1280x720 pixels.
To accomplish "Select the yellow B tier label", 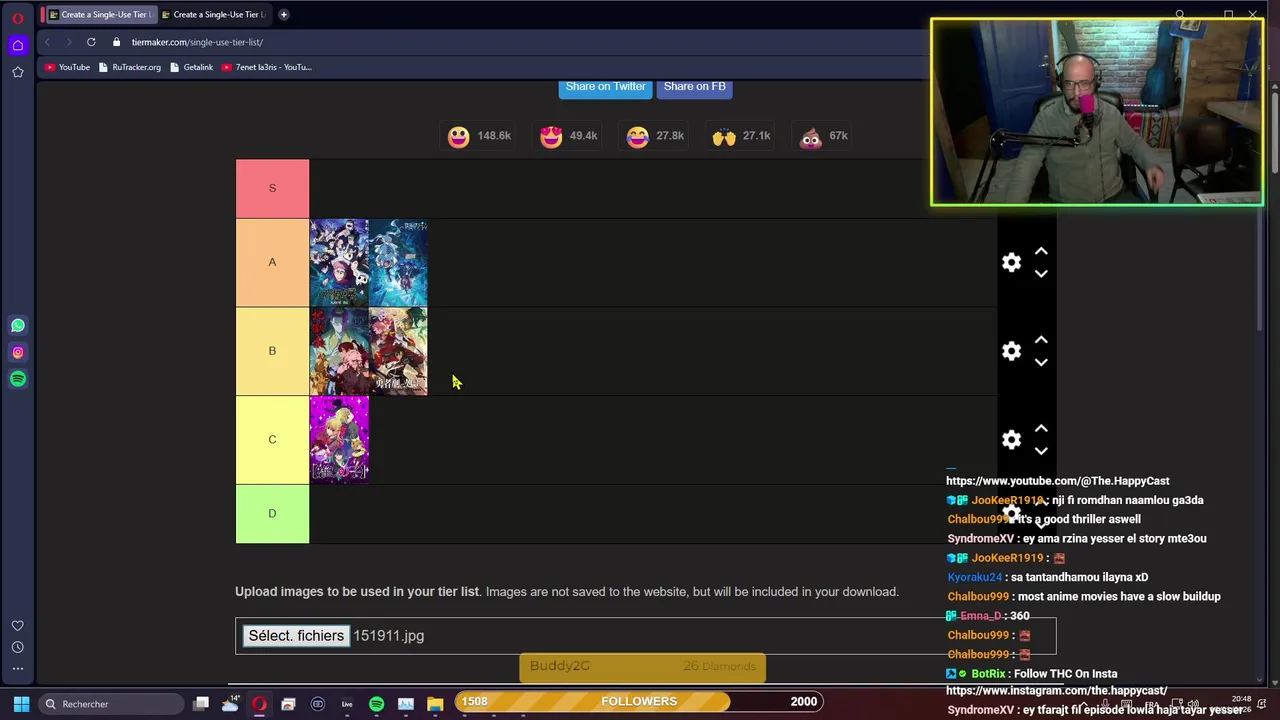I will coord(272,351).
